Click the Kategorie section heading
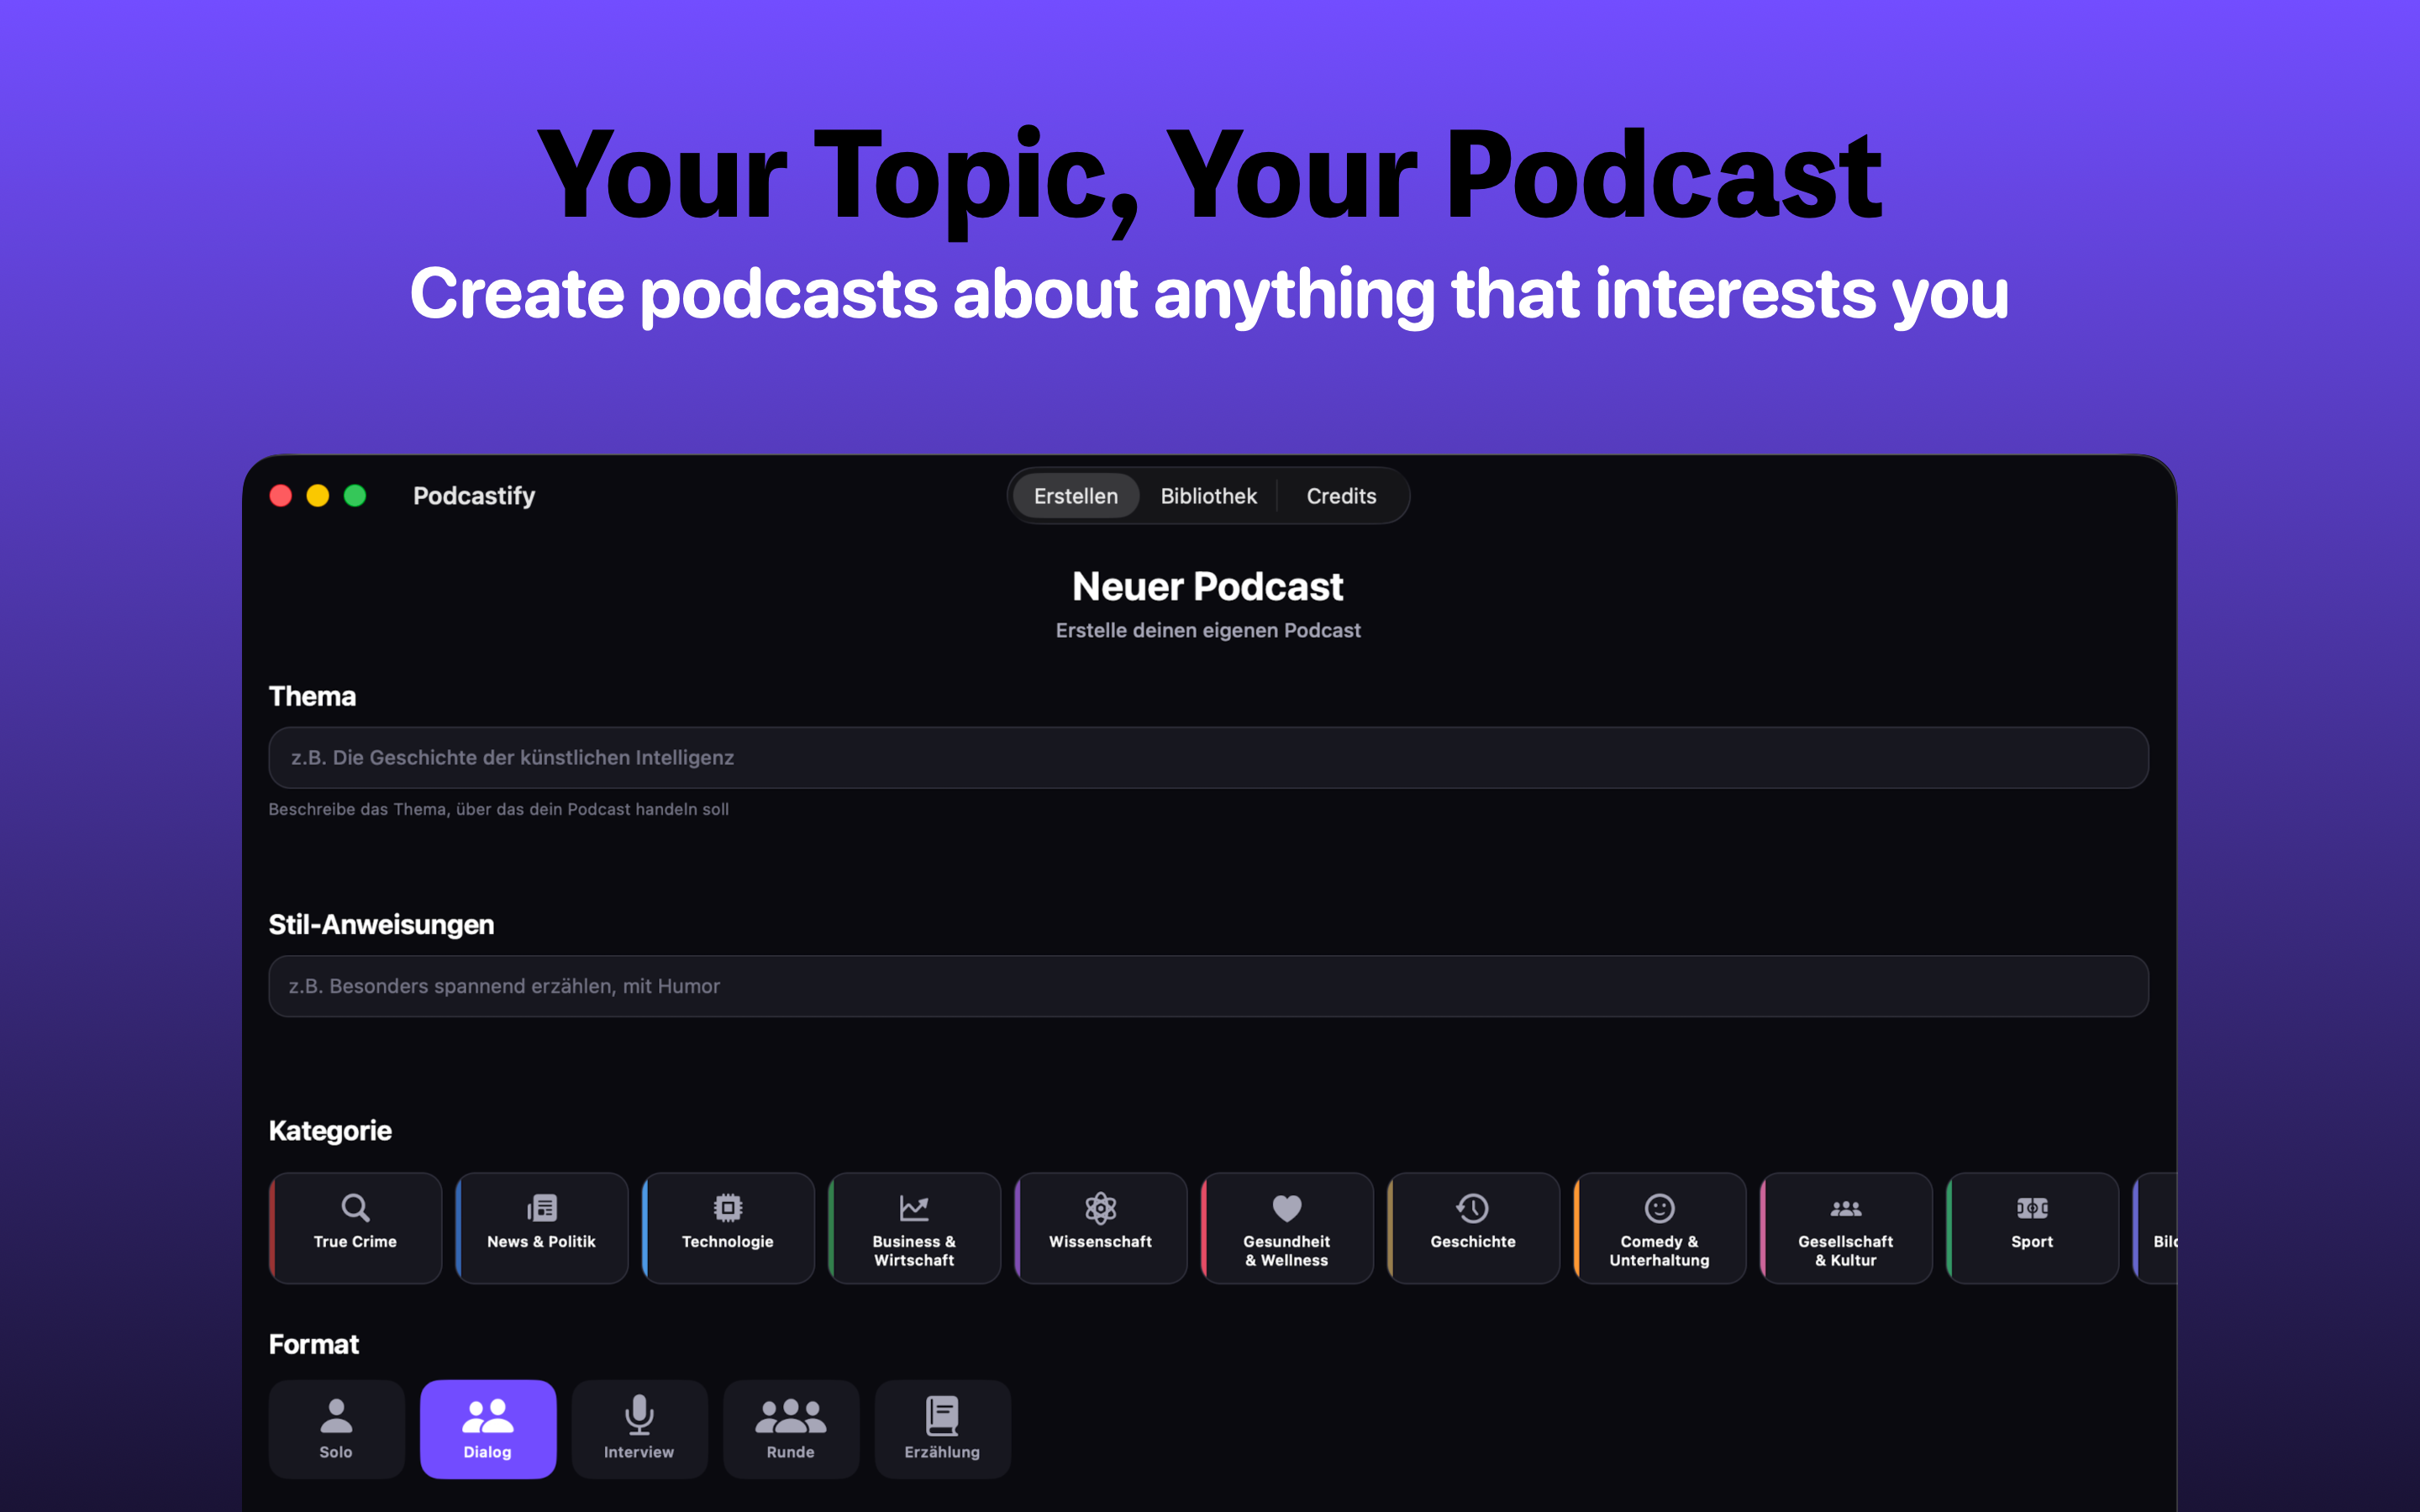Screen dimensions: 2420x1512 (x=330, y=1131)
